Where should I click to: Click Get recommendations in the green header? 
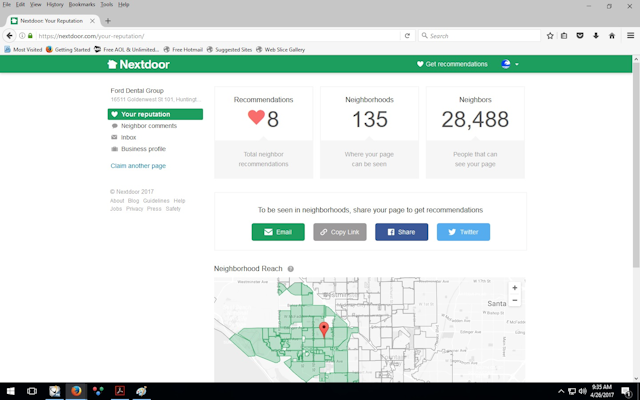[452, 64]
